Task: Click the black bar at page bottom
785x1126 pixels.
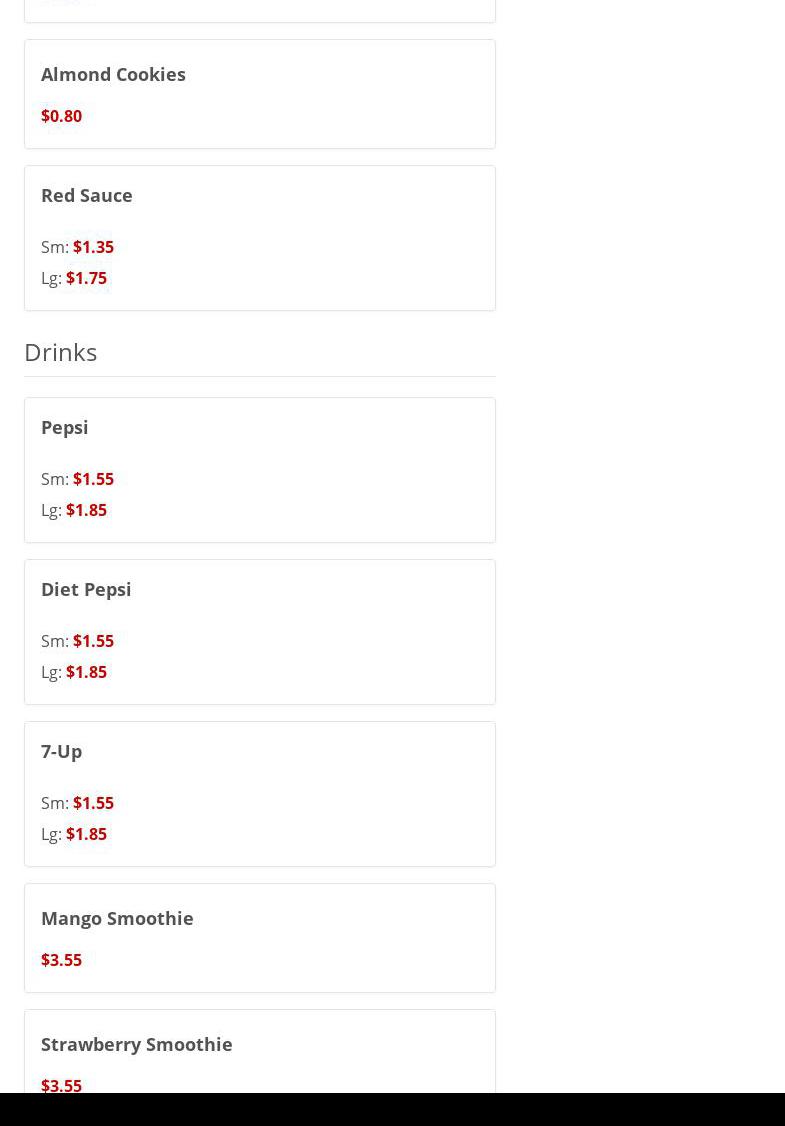Action: click(x=392, y=1110)
